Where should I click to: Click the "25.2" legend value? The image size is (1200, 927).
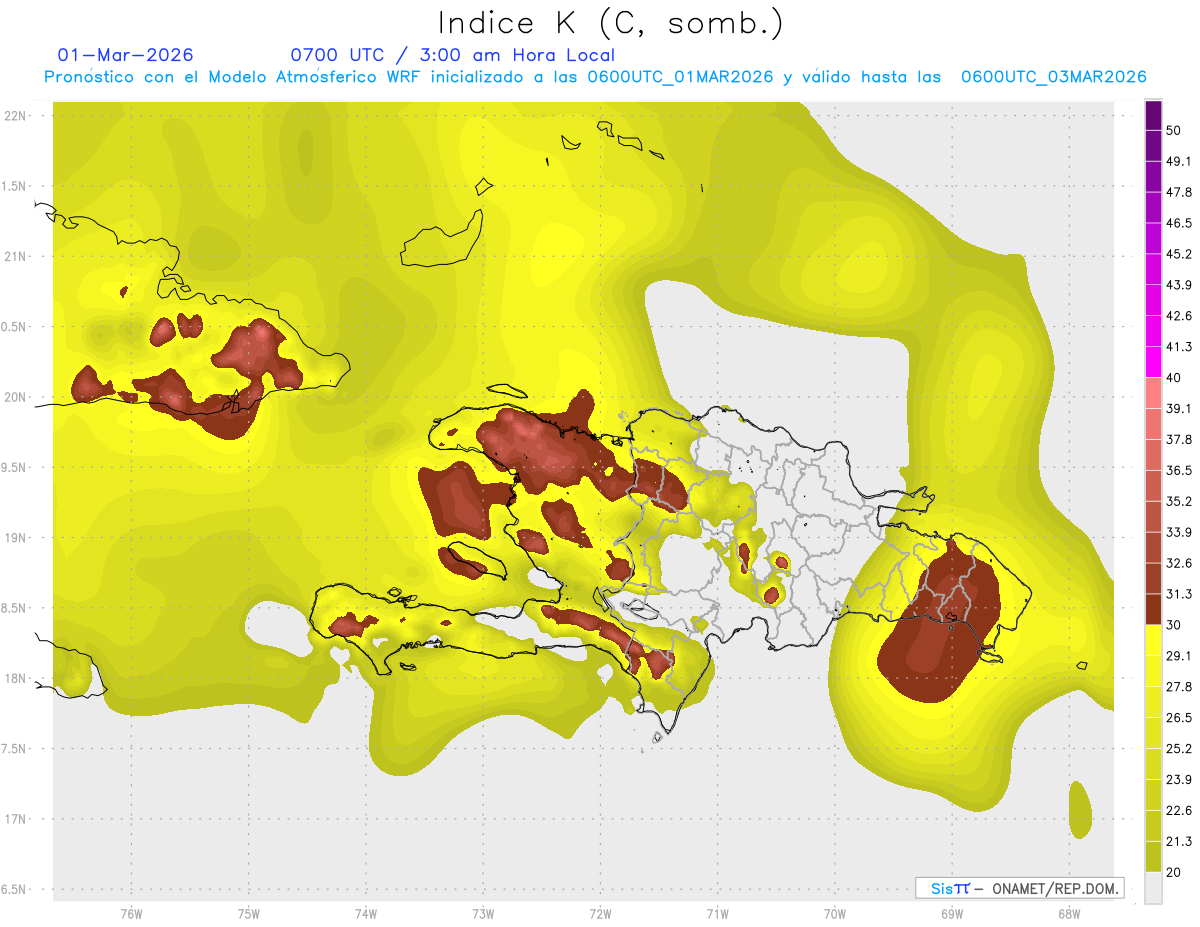tap(1179, 749)
